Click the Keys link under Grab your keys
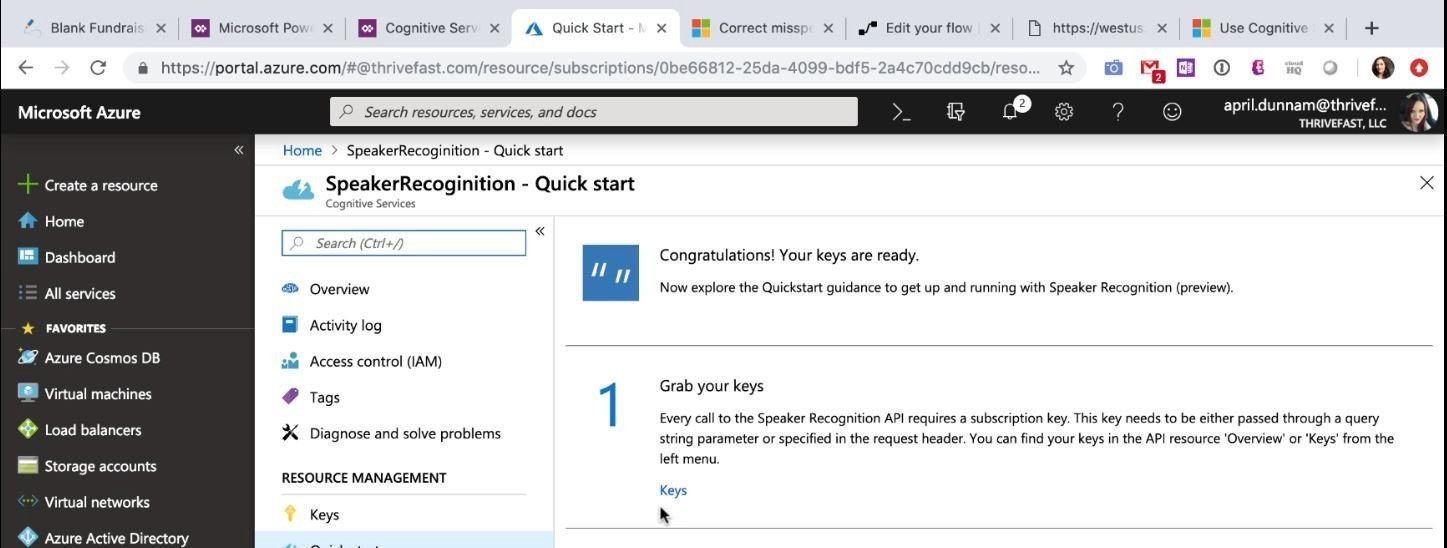 (x=673, y=490)
